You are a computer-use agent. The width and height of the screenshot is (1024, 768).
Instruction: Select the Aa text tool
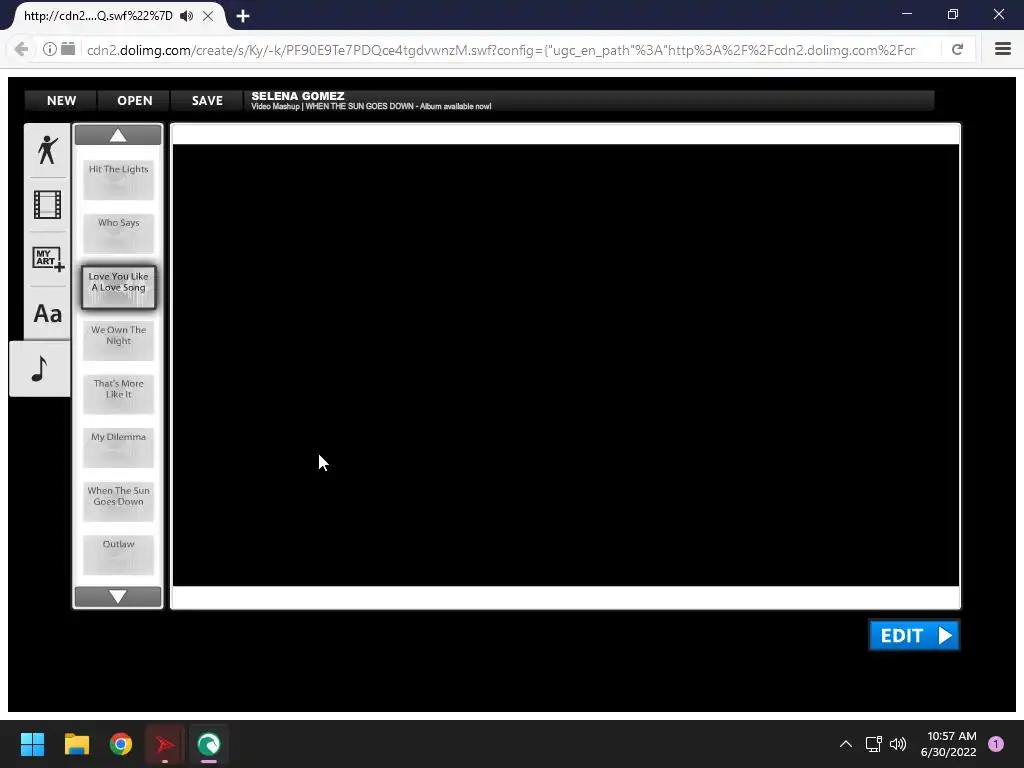pyautogui.click(x=47, y=313)
